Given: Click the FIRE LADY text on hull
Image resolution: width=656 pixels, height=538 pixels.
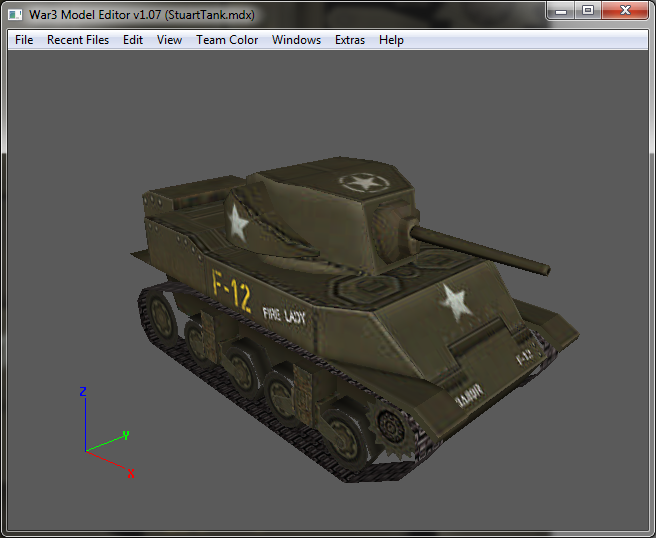Looking at the screenshot, I should pos(284,316).
